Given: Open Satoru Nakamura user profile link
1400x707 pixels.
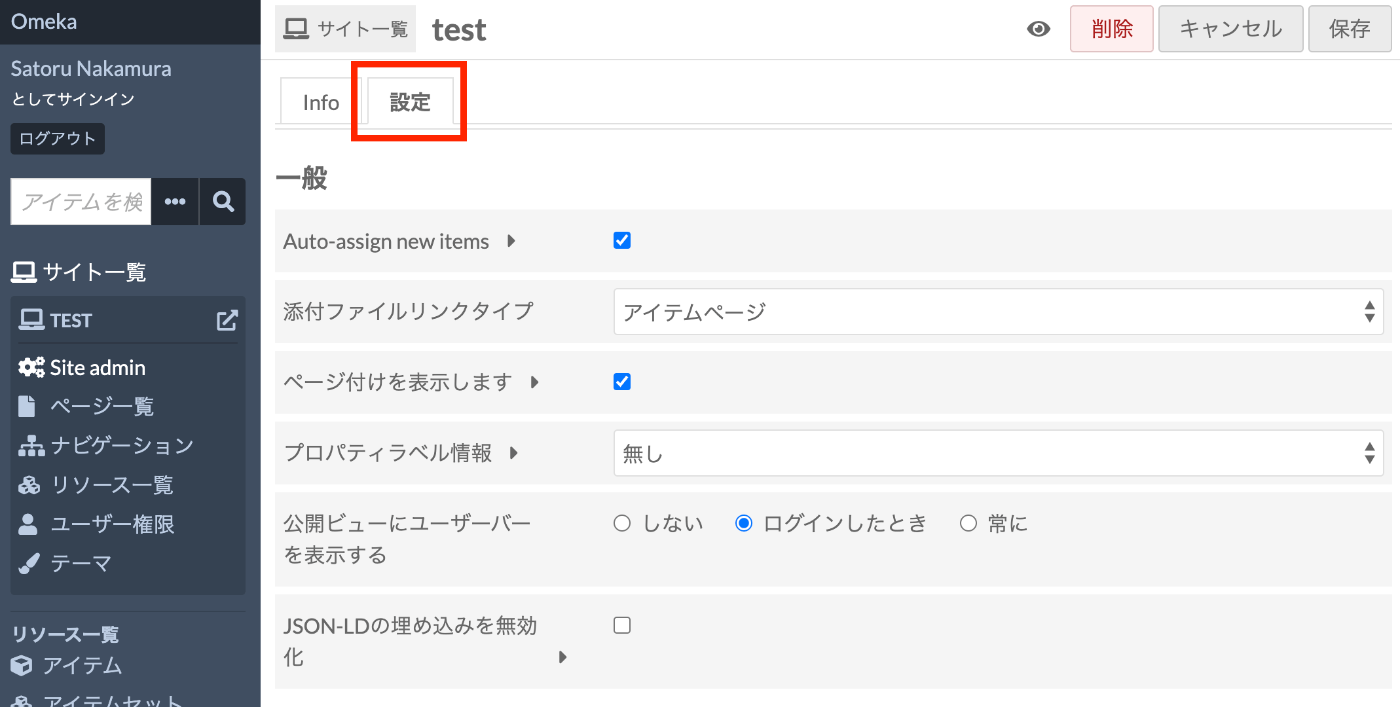Looking at the screenshot, I should click(91, 69).
